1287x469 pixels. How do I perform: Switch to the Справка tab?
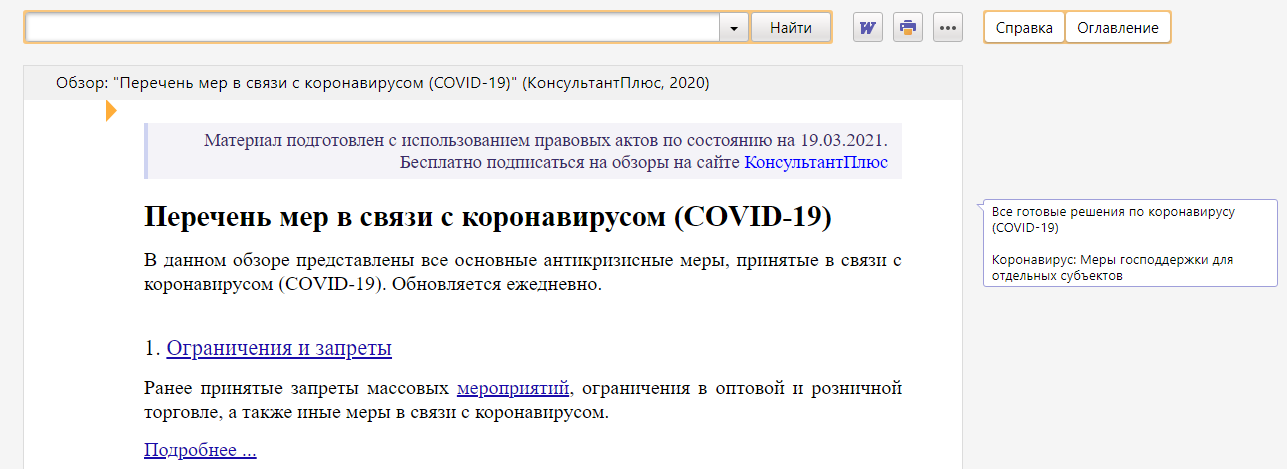[1024, 28]
